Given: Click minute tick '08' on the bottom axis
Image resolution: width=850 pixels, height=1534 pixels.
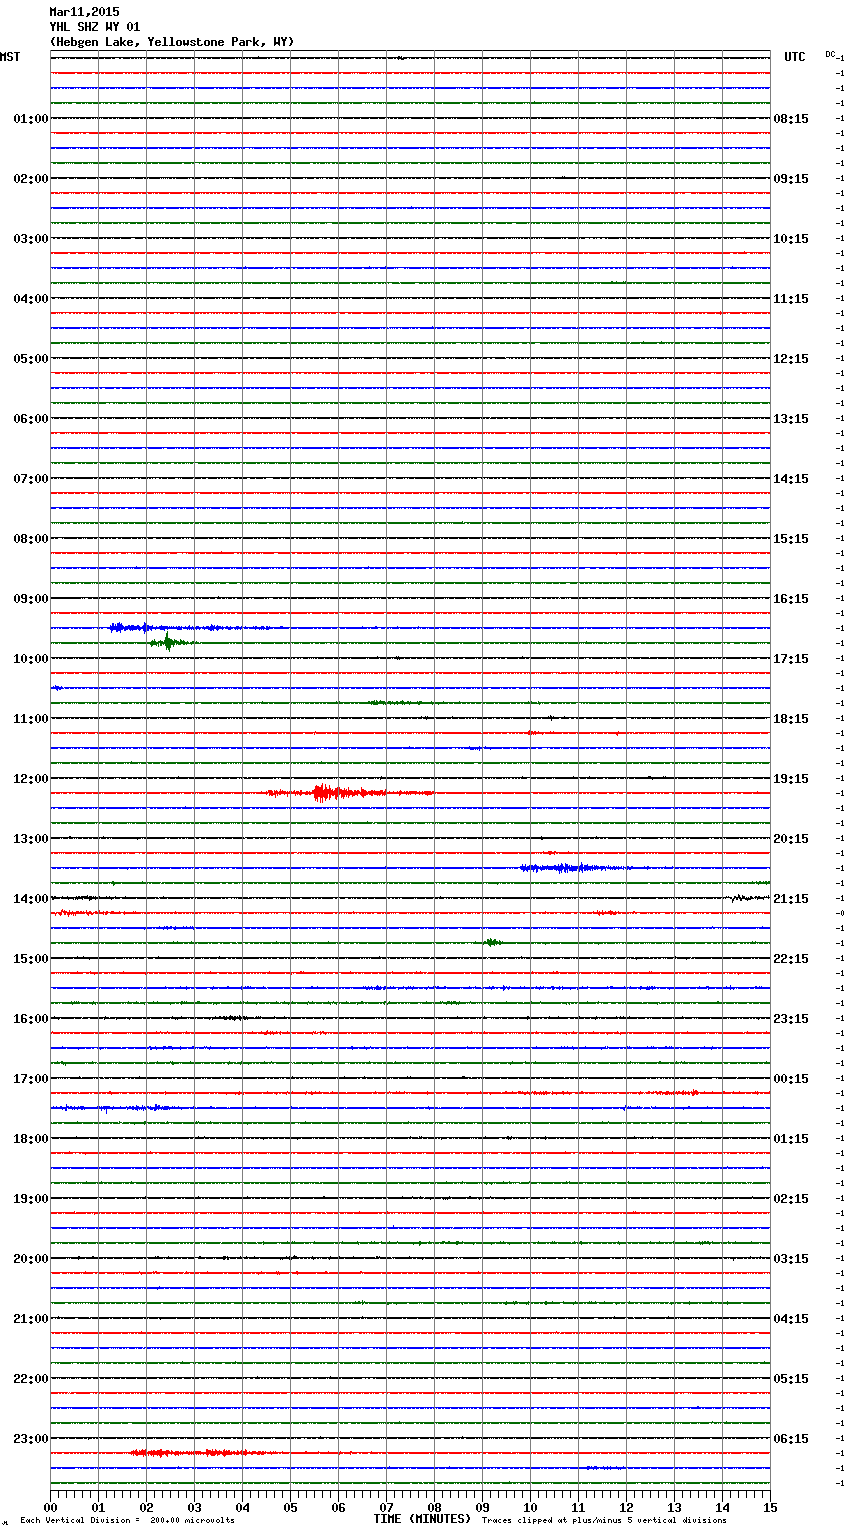Looking at the screenshot, I should click(434, 1507).
